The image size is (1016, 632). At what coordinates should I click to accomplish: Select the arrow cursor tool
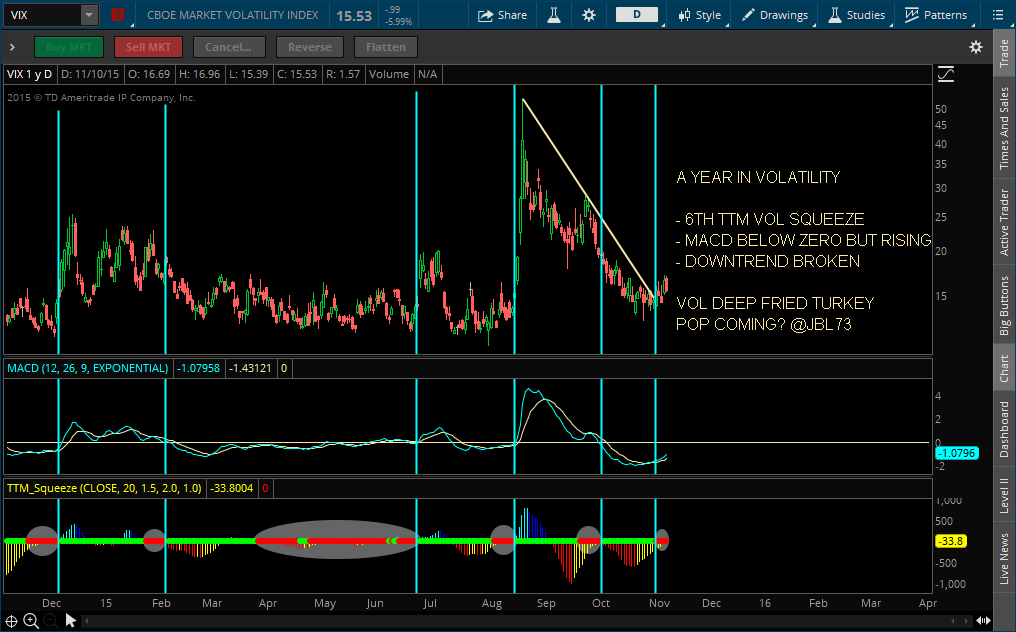[68, 620]
